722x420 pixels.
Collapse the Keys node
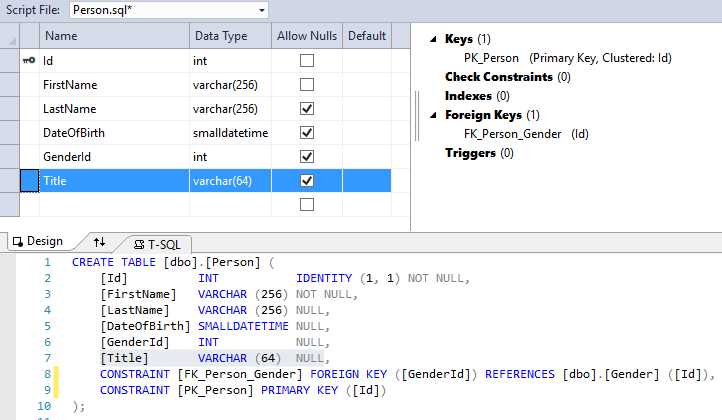click(x=433, y=39)
